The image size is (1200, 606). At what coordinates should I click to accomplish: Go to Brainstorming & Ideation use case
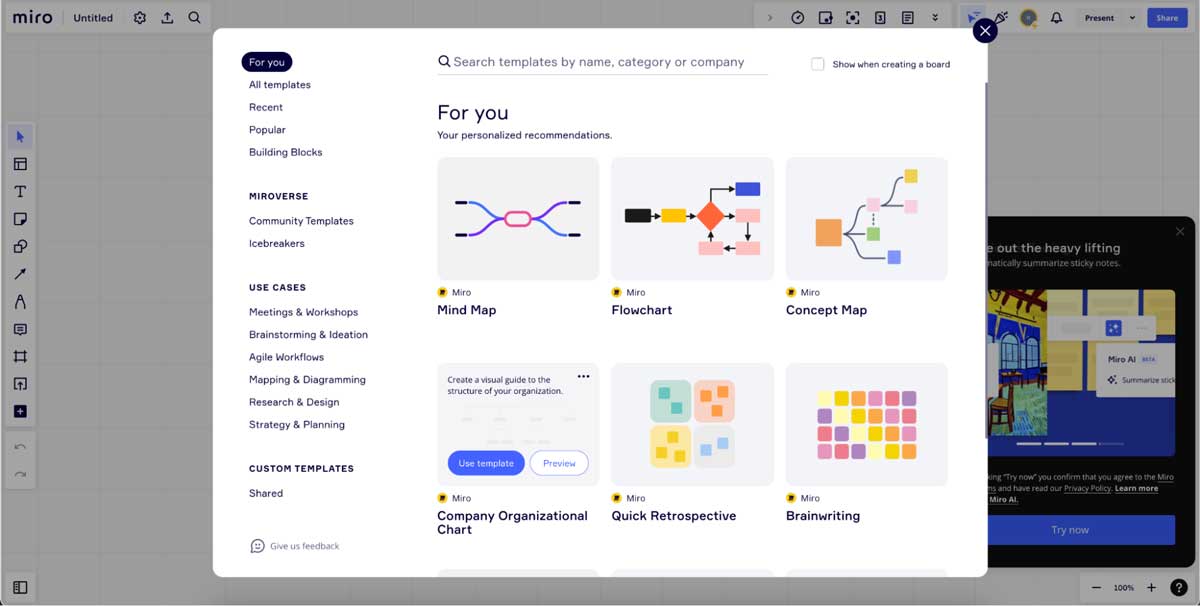pyautogui.click(x=308, y=335)
